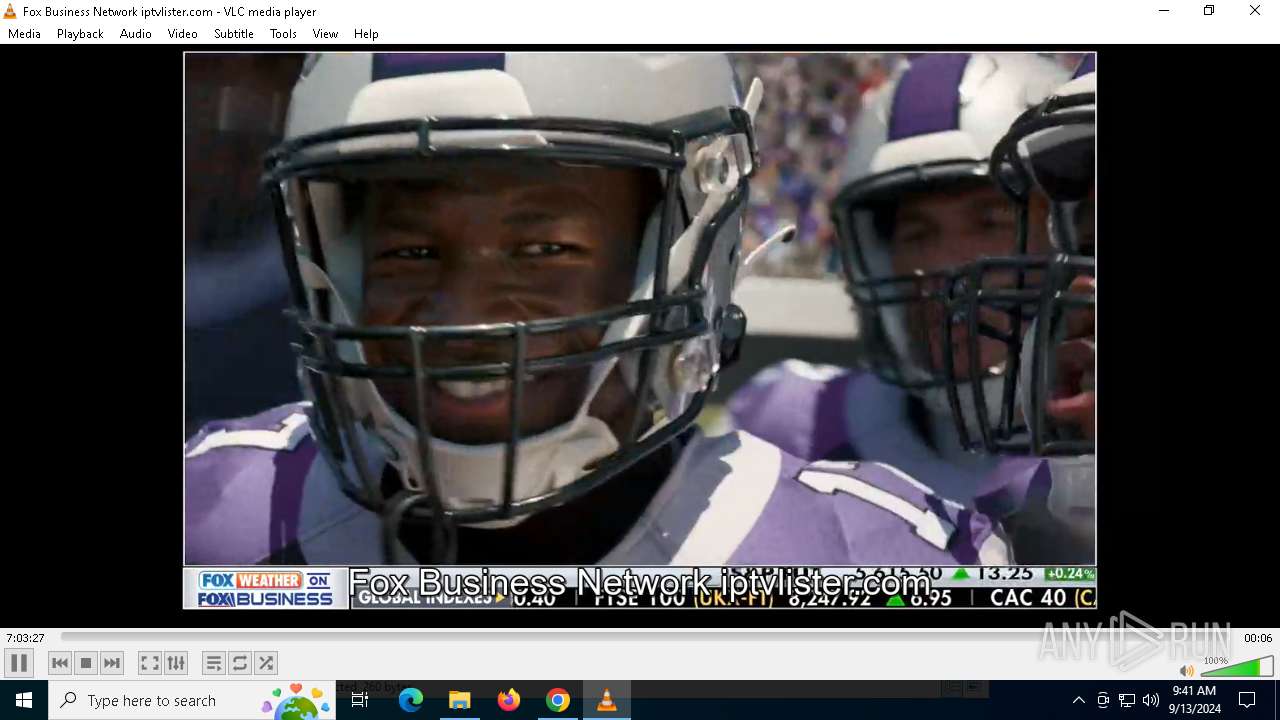Close the VLC media player window
This screenshot has width=1280, height=720.
(1255, 11)
